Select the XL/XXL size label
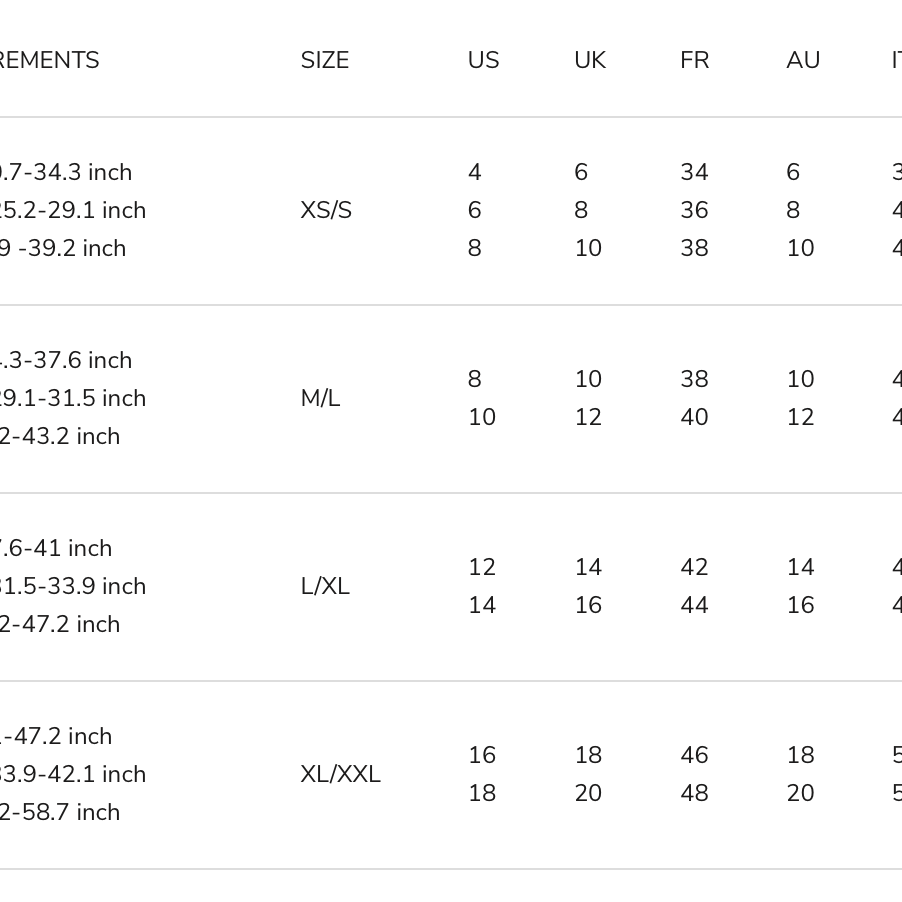This screenshot has width=902, height=902. coord(340,775)
